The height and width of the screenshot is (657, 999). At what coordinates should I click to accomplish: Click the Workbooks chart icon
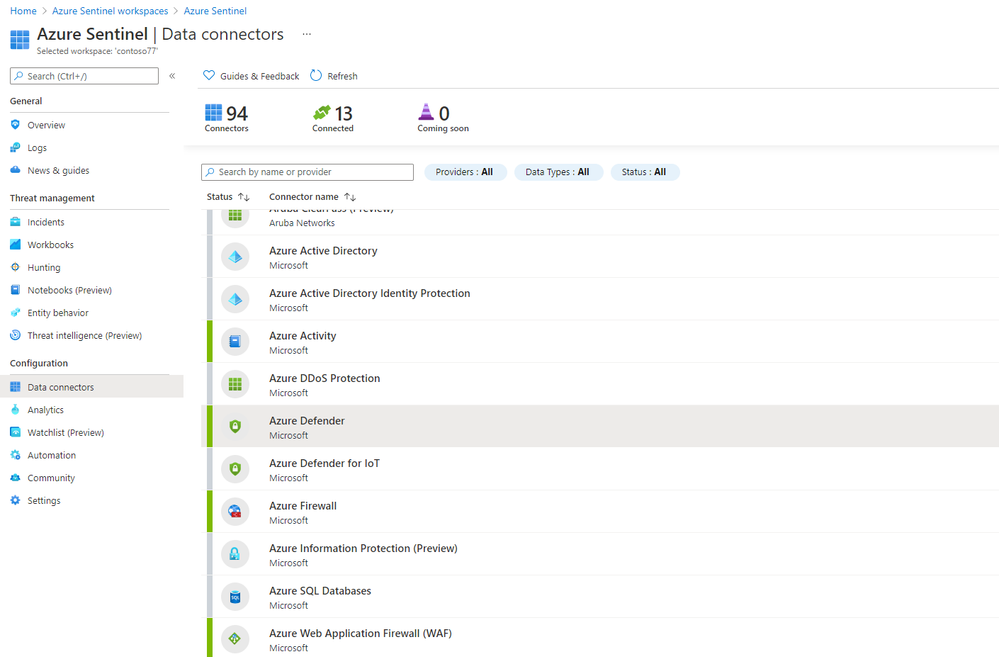(15, 245)
